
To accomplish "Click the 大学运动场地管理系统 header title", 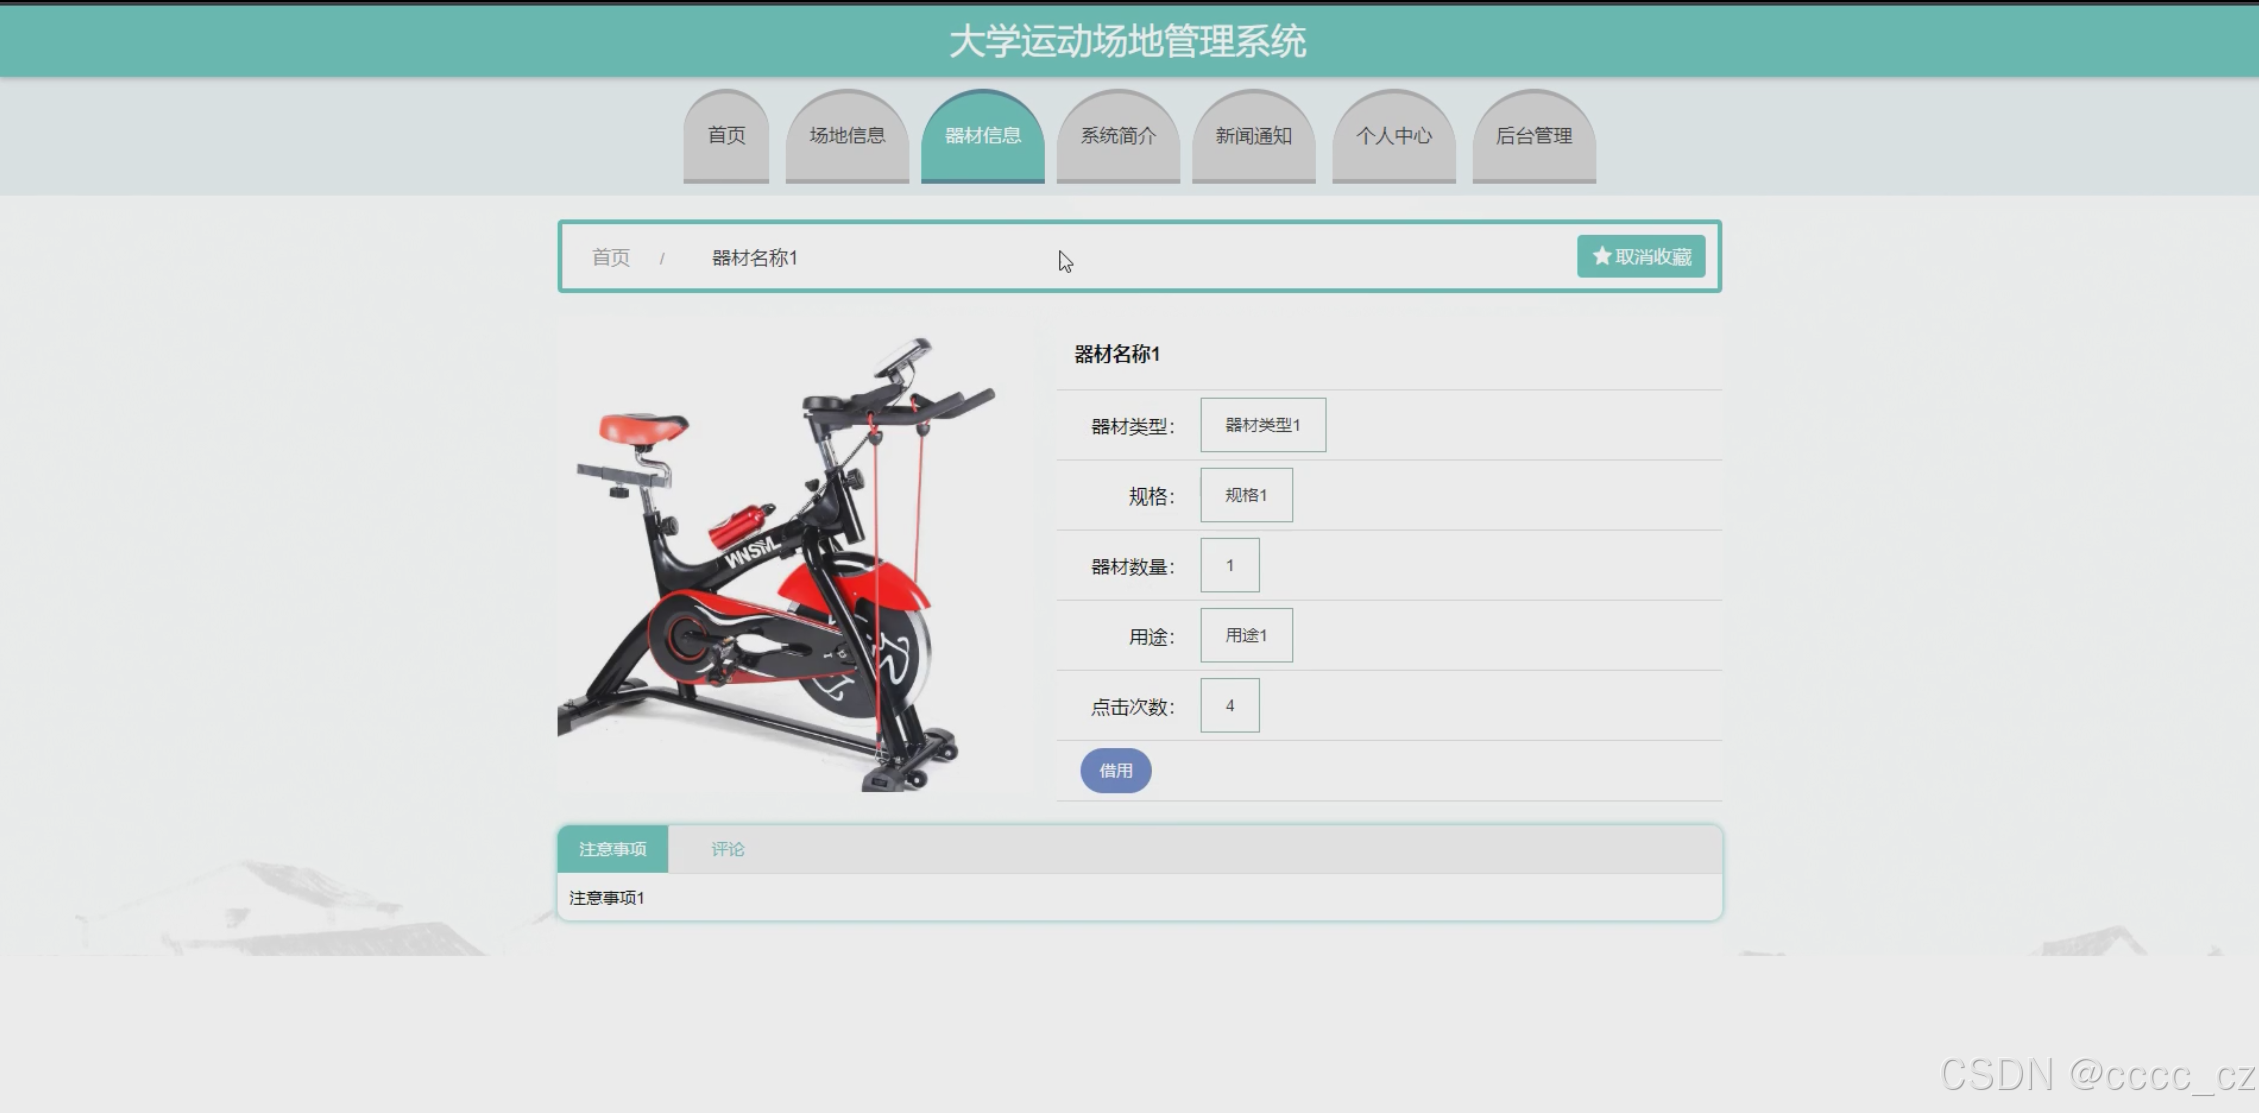I will (x=1127, y=42).
